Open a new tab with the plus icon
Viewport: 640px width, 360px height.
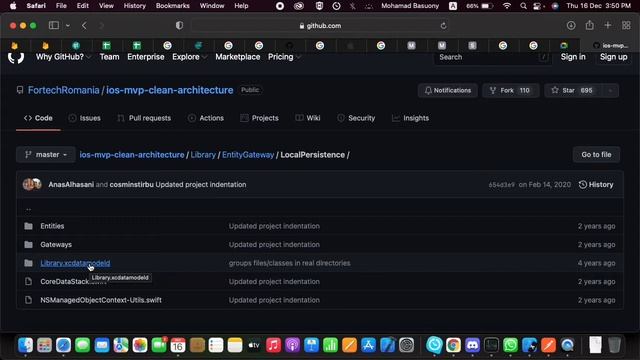[608, 25]
